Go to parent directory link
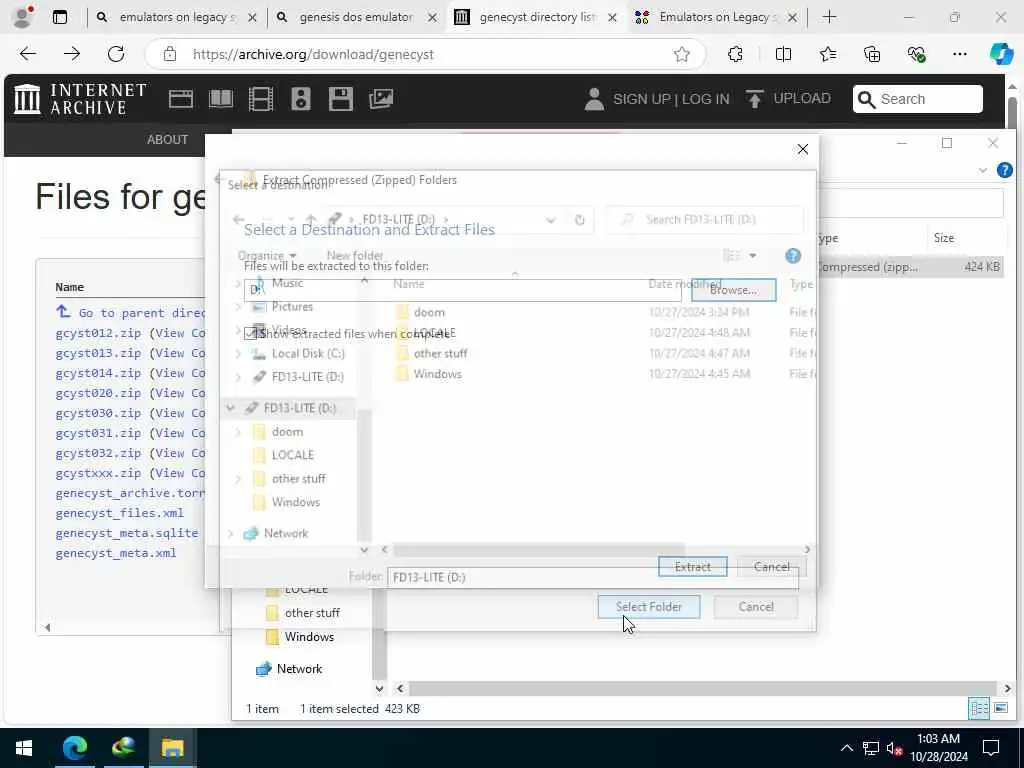Viewport: 1024px width, 768px height. (x=131, y=313)
